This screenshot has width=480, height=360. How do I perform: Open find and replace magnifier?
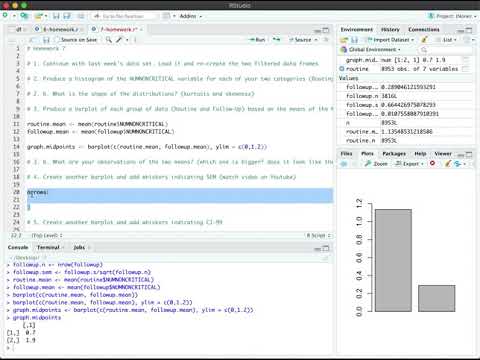109,40
